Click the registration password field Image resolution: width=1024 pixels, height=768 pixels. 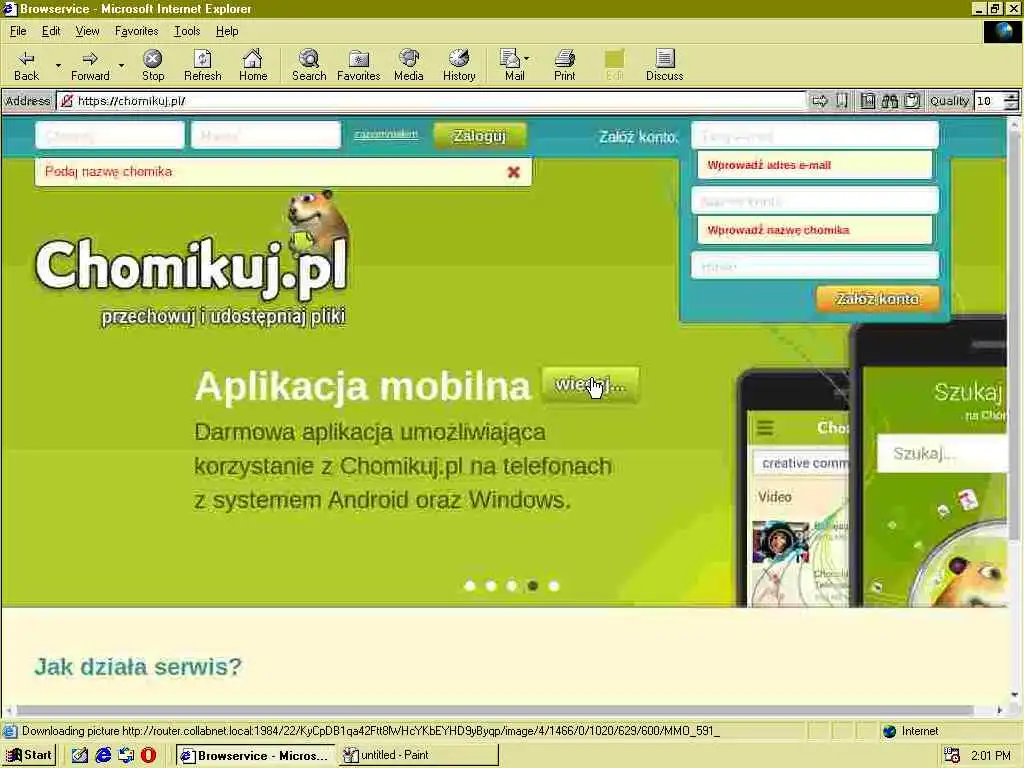tap(814, 265)
